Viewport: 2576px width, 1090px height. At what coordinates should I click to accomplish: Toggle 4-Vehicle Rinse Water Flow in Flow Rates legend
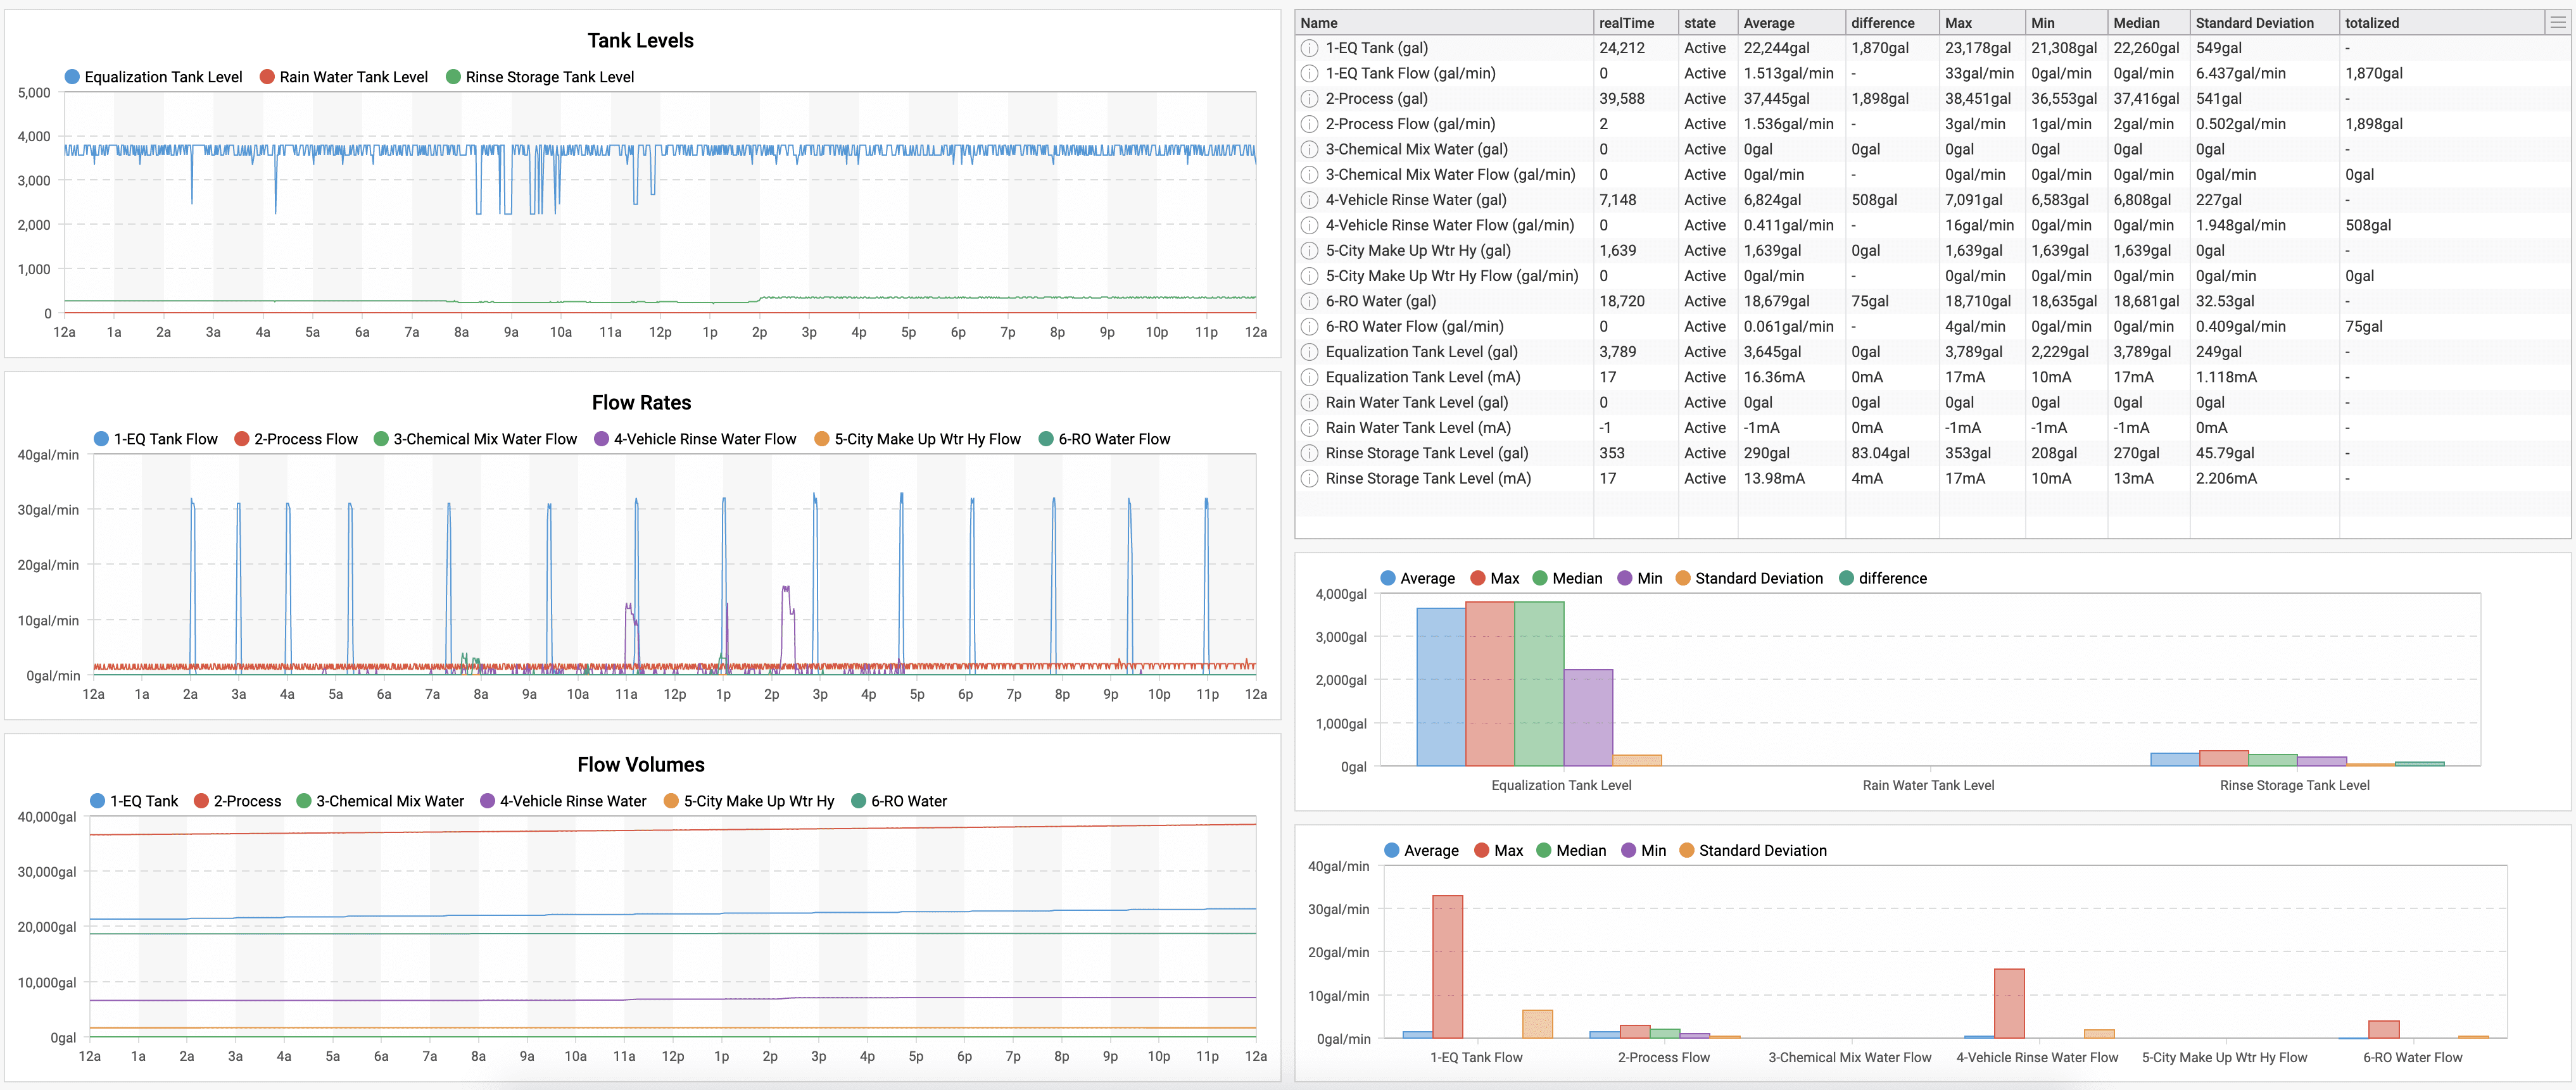[x=696, y=439]
